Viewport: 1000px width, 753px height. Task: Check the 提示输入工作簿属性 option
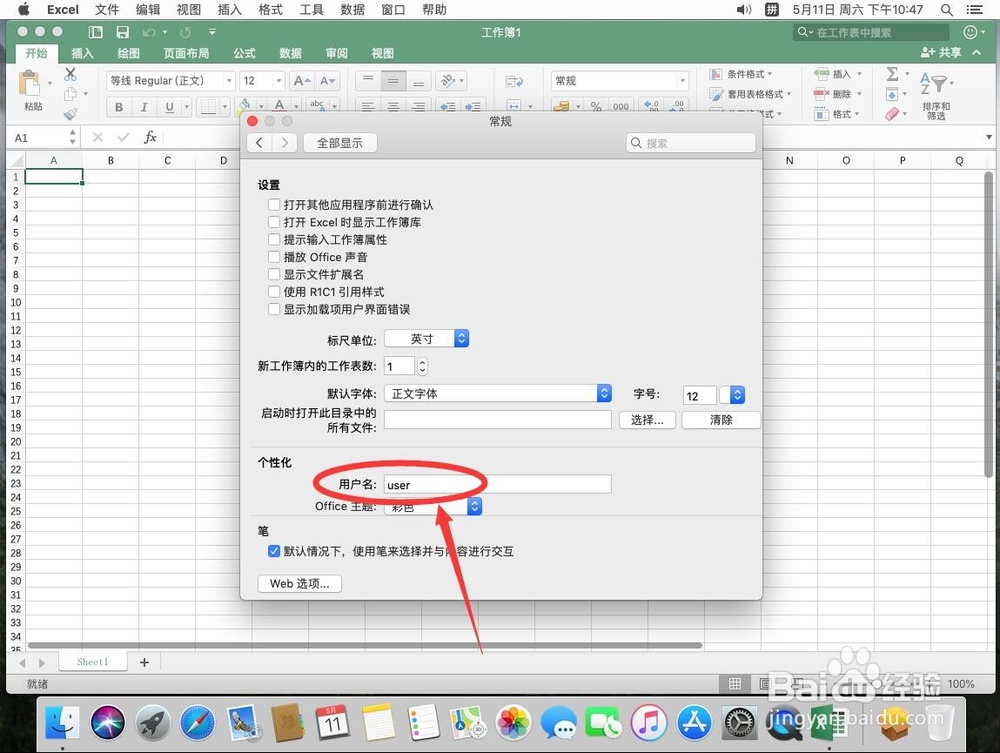coord(274,239)
